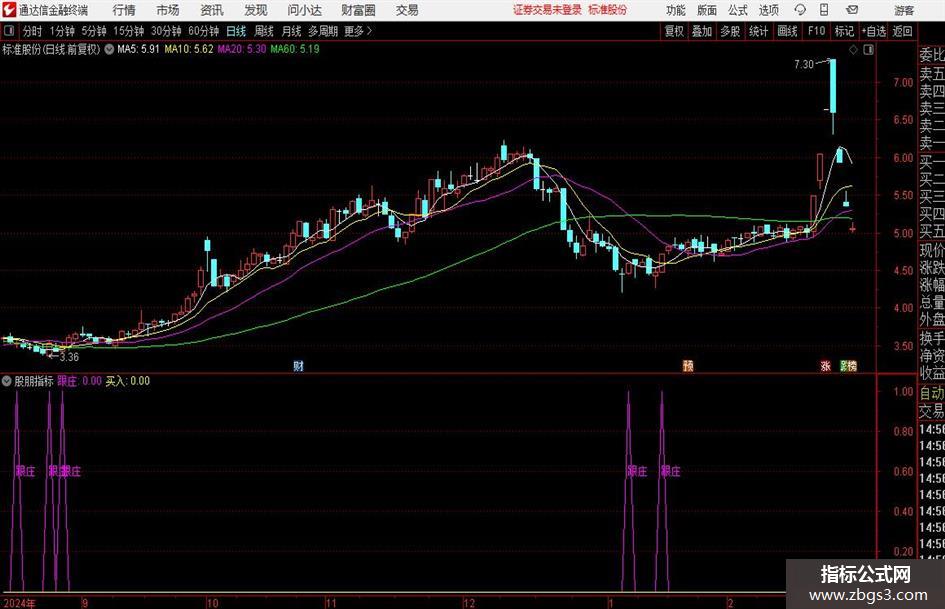
Task: Click the 游客 user account button
Action: click(x=904, y=10)
